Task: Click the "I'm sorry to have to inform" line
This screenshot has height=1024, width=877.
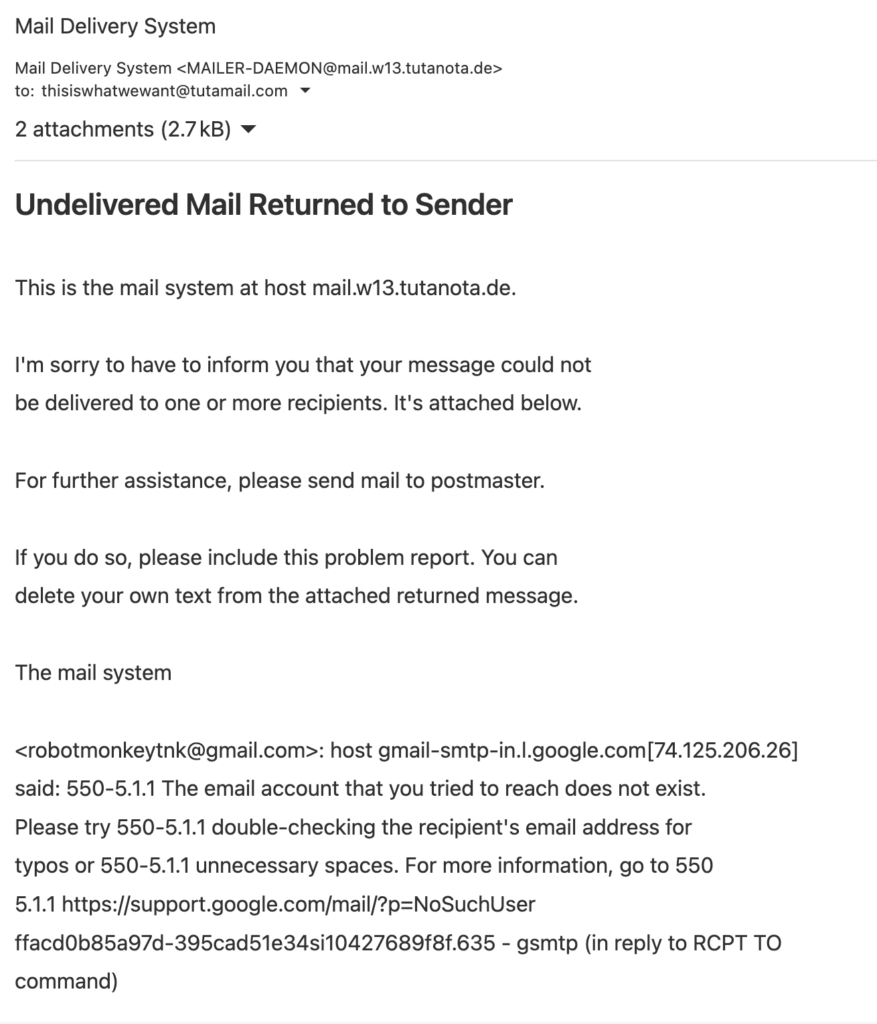Action: (303, 364)
